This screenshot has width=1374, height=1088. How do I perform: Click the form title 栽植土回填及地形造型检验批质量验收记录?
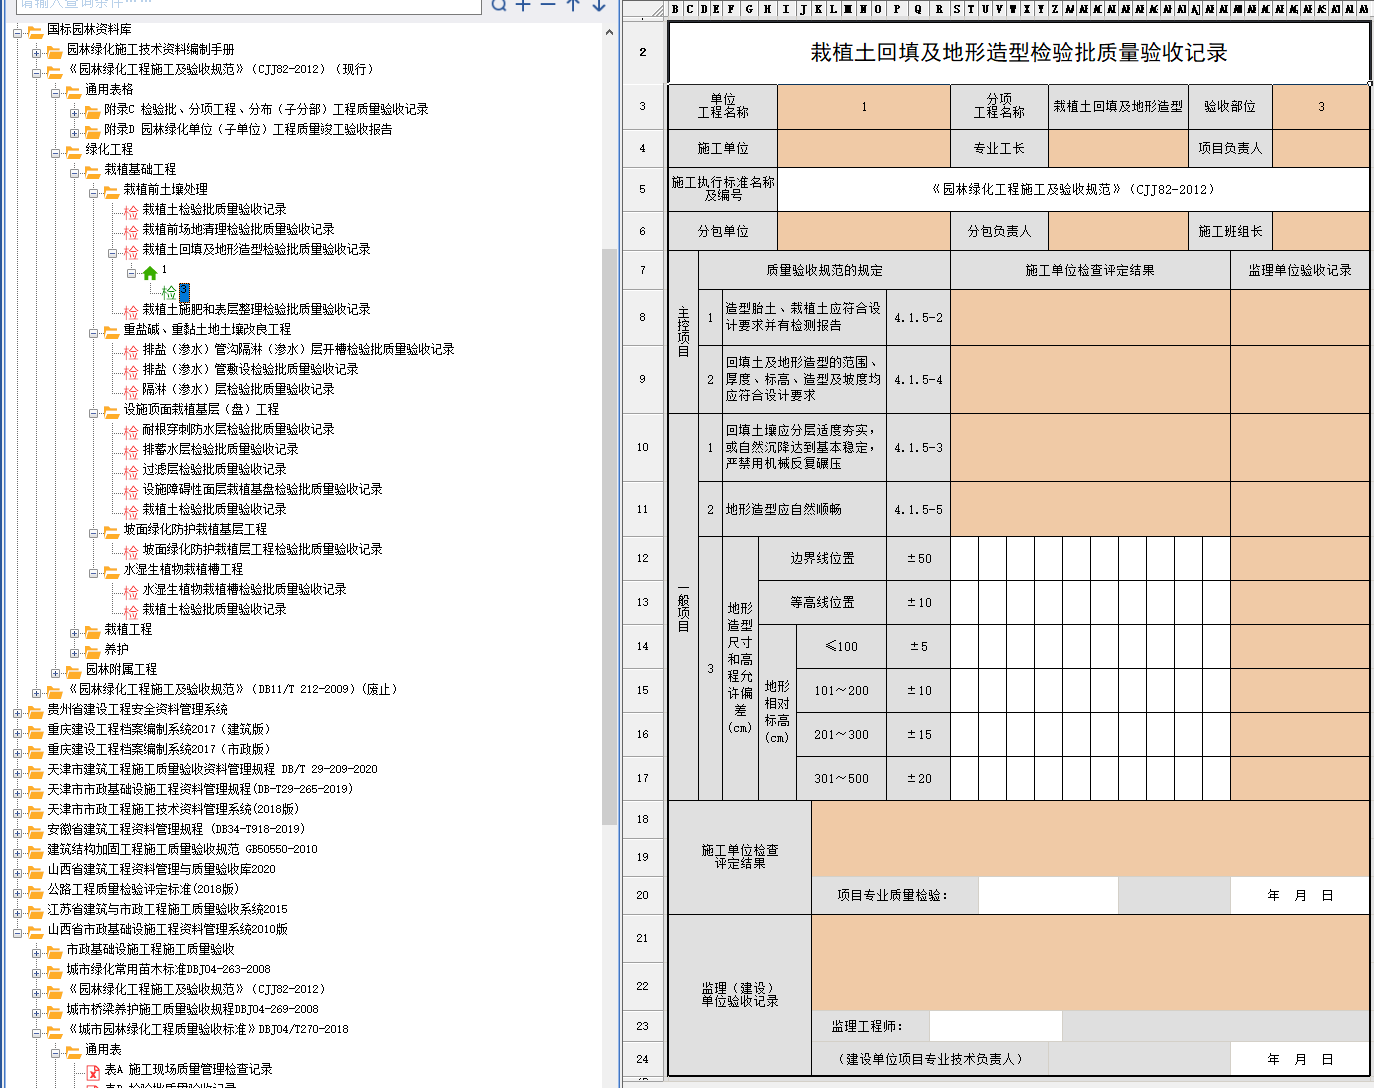point(1018,53)
